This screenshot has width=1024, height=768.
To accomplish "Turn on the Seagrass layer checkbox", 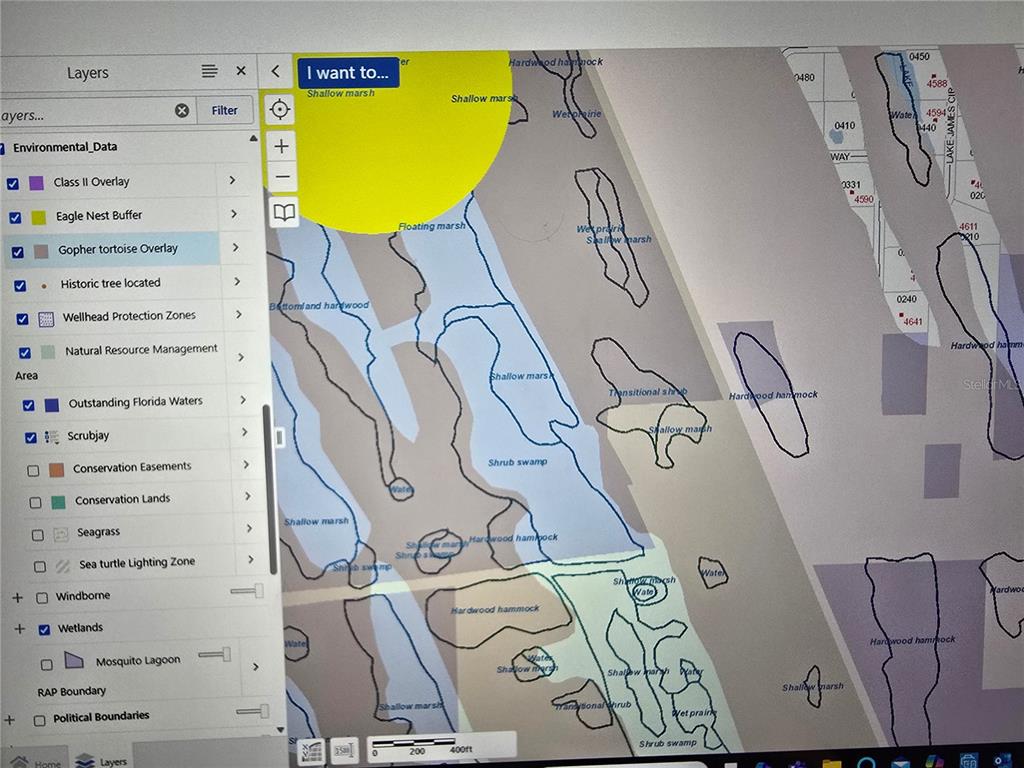I will click(37, 535).
